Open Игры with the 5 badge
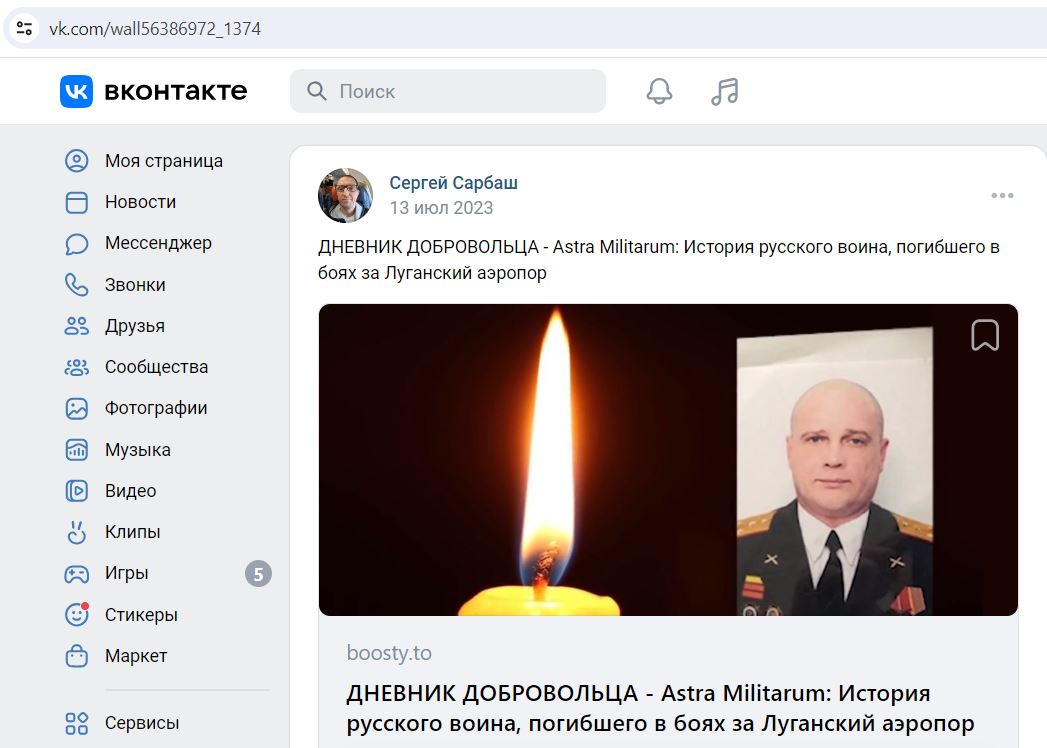Screen dimensions: 1047x748 (x=168, y=574)
